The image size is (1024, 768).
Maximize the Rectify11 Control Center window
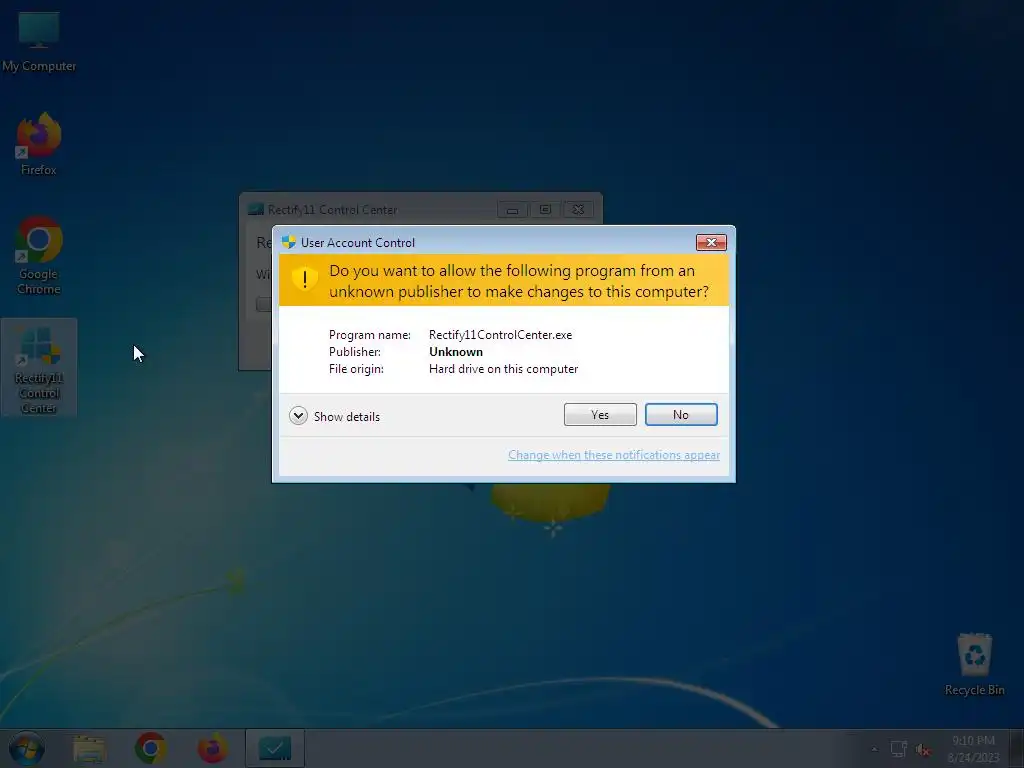545,210
